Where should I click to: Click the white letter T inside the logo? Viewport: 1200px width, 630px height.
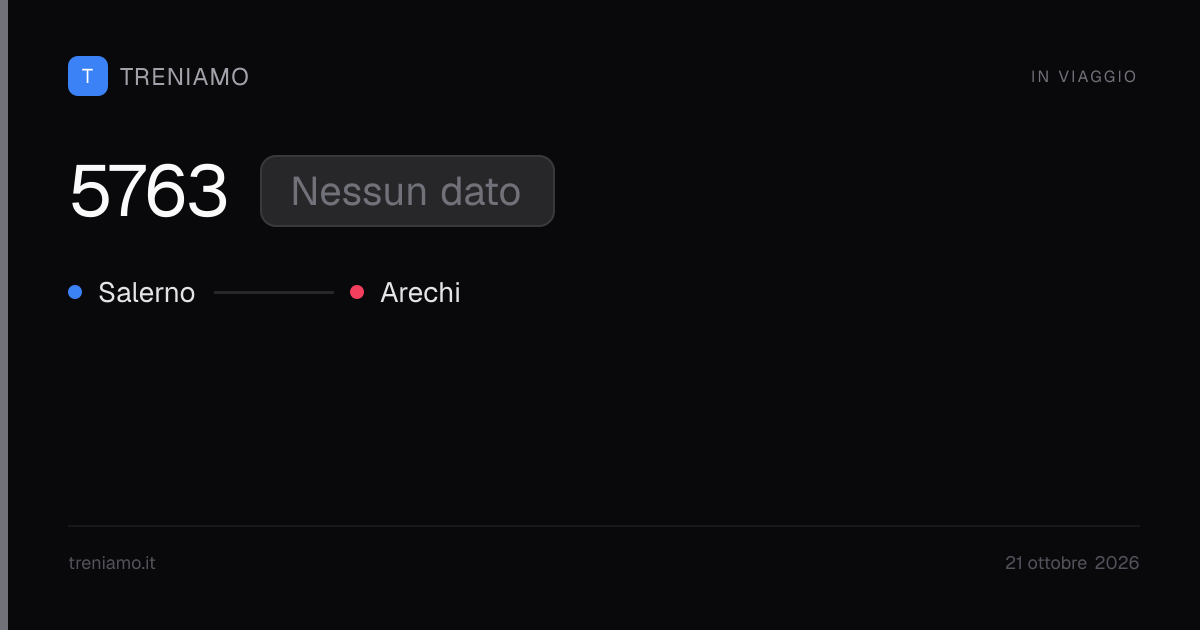tap(88, 76)
